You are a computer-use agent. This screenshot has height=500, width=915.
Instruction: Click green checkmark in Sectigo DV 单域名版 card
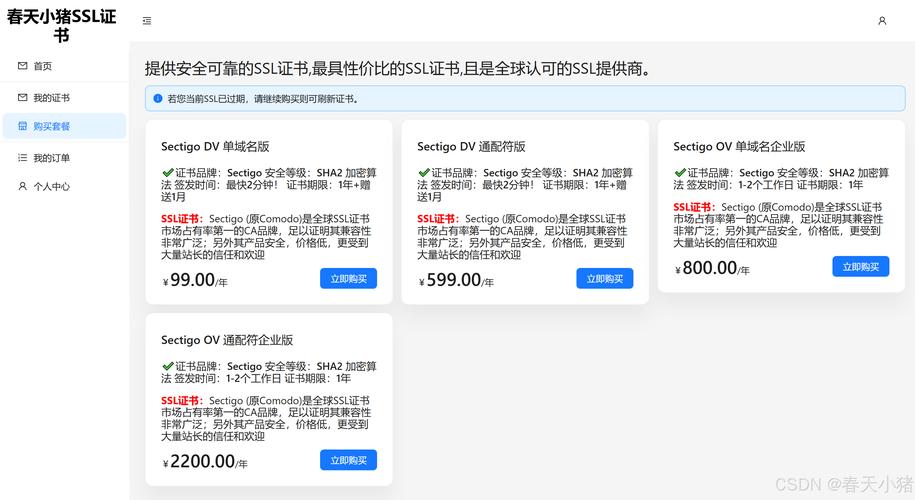coord(168,173)
